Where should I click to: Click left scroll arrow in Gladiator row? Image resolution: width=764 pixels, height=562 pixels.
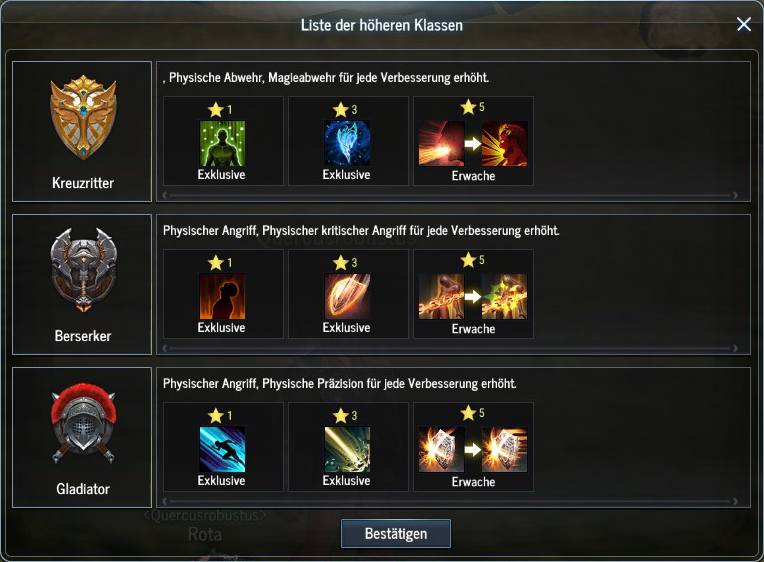click(x=165, y=501)
